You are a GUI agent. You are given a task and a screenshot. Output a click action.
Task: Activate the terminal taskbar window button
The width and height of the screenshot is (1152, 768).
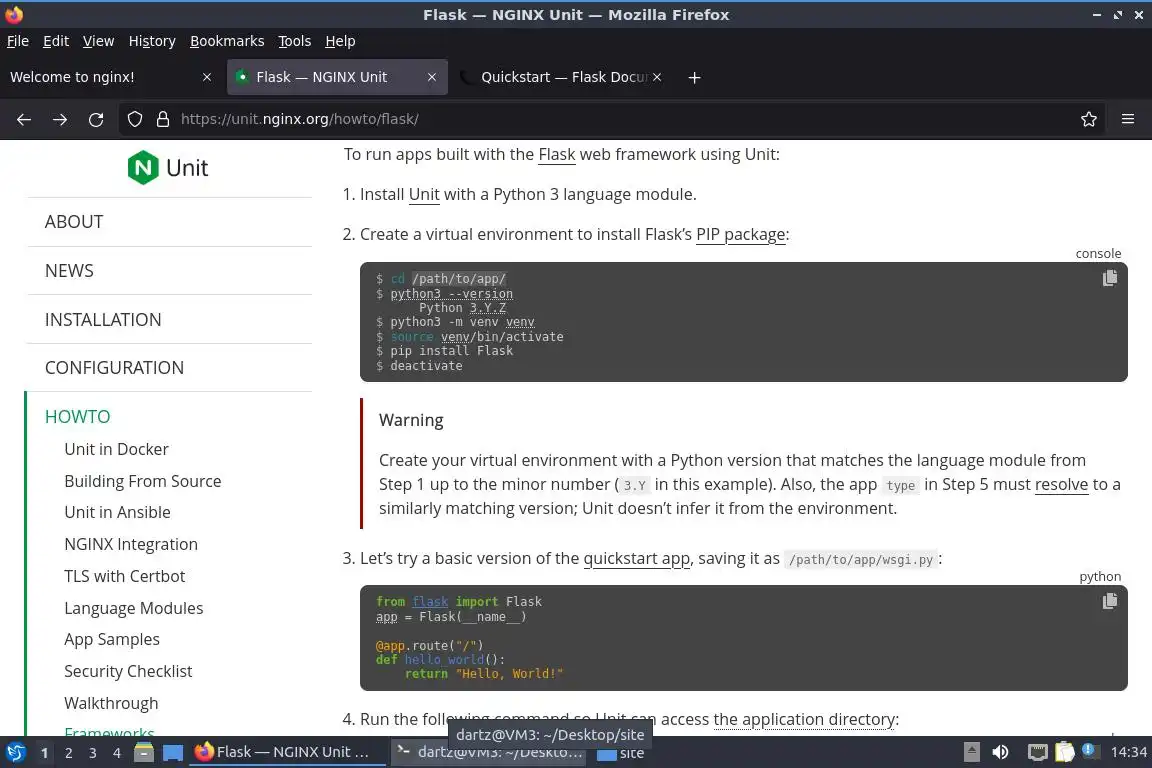coord(488,753)
